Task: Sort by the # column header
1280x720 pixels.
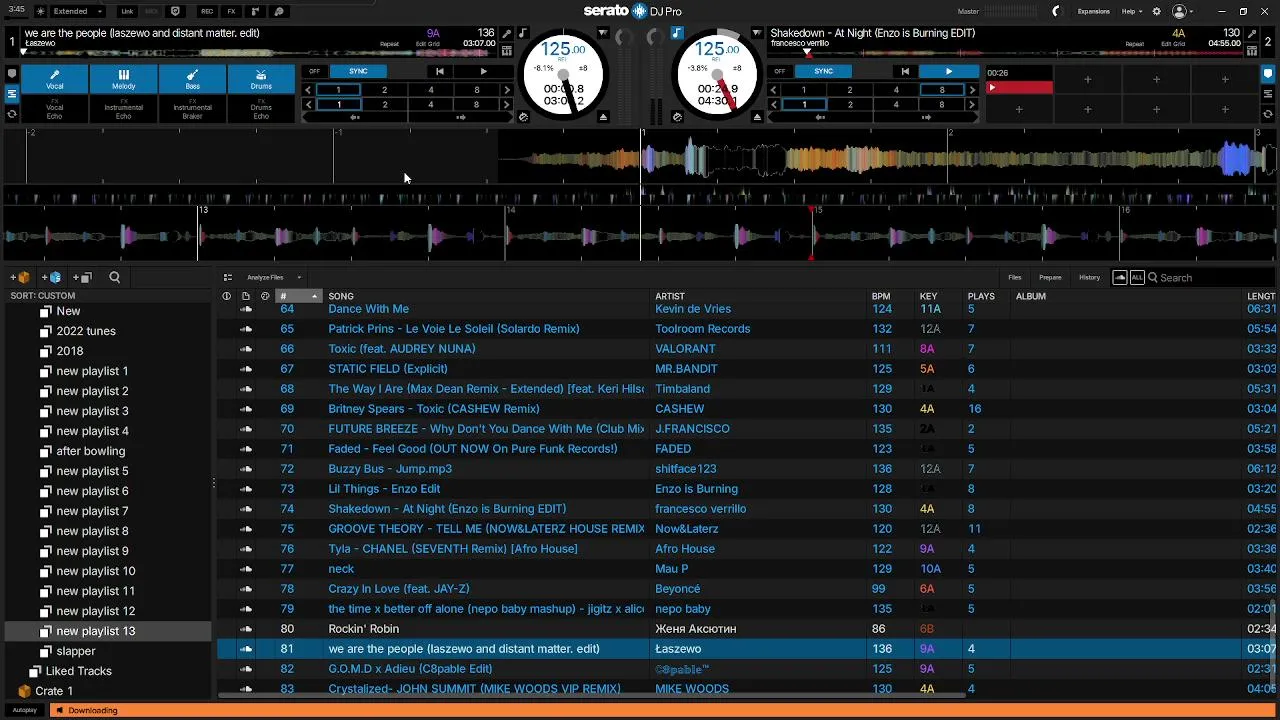Action: [298, 296]
